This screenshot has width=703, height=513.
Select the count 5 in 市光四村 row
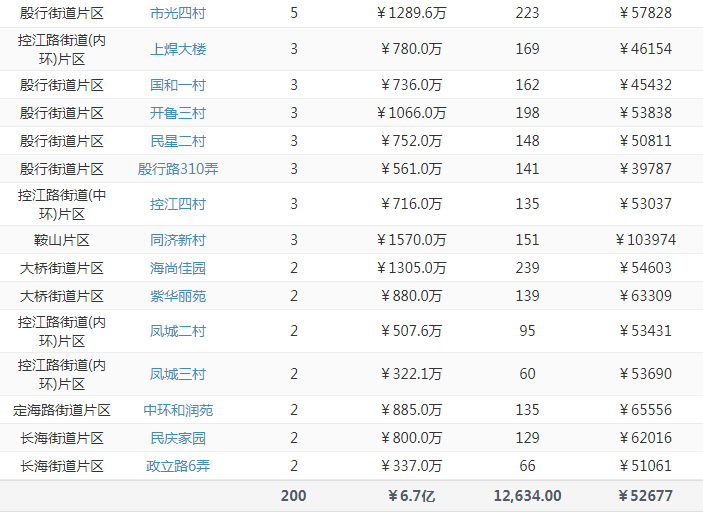[294, 13]
